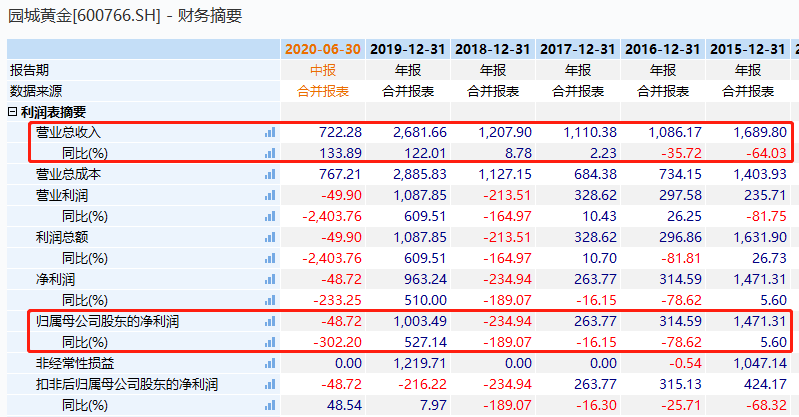Click red growth value -35.72
This screenshot has width=799, height=417.
(681, 153)
